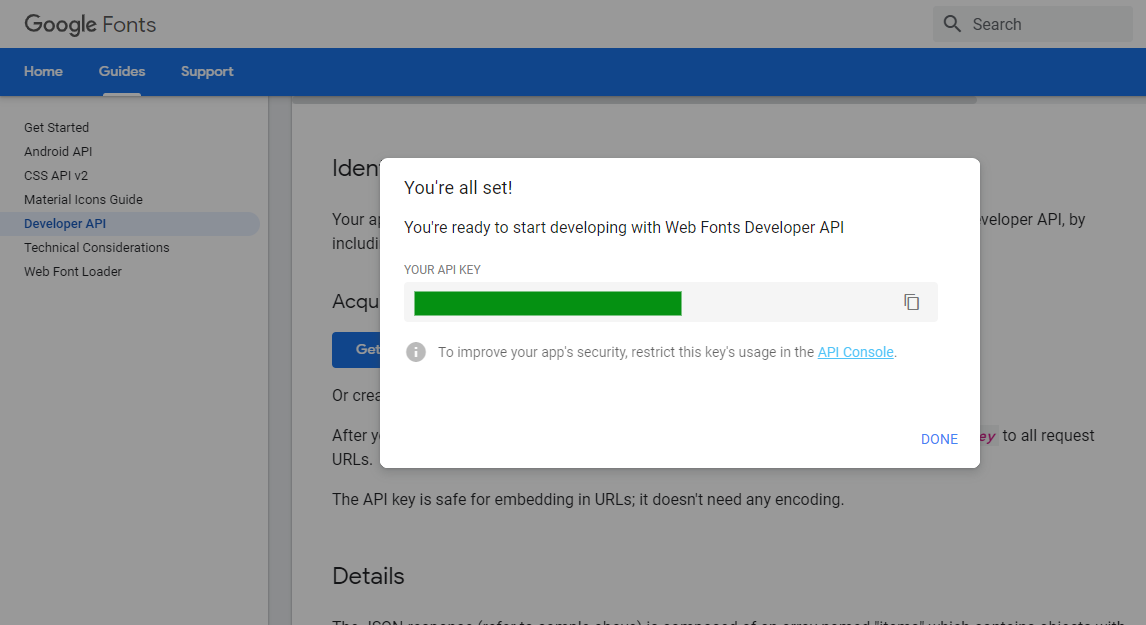Open the Google Fonts logo homepage
Viewport: 1146px width, 625px height.
90,24
